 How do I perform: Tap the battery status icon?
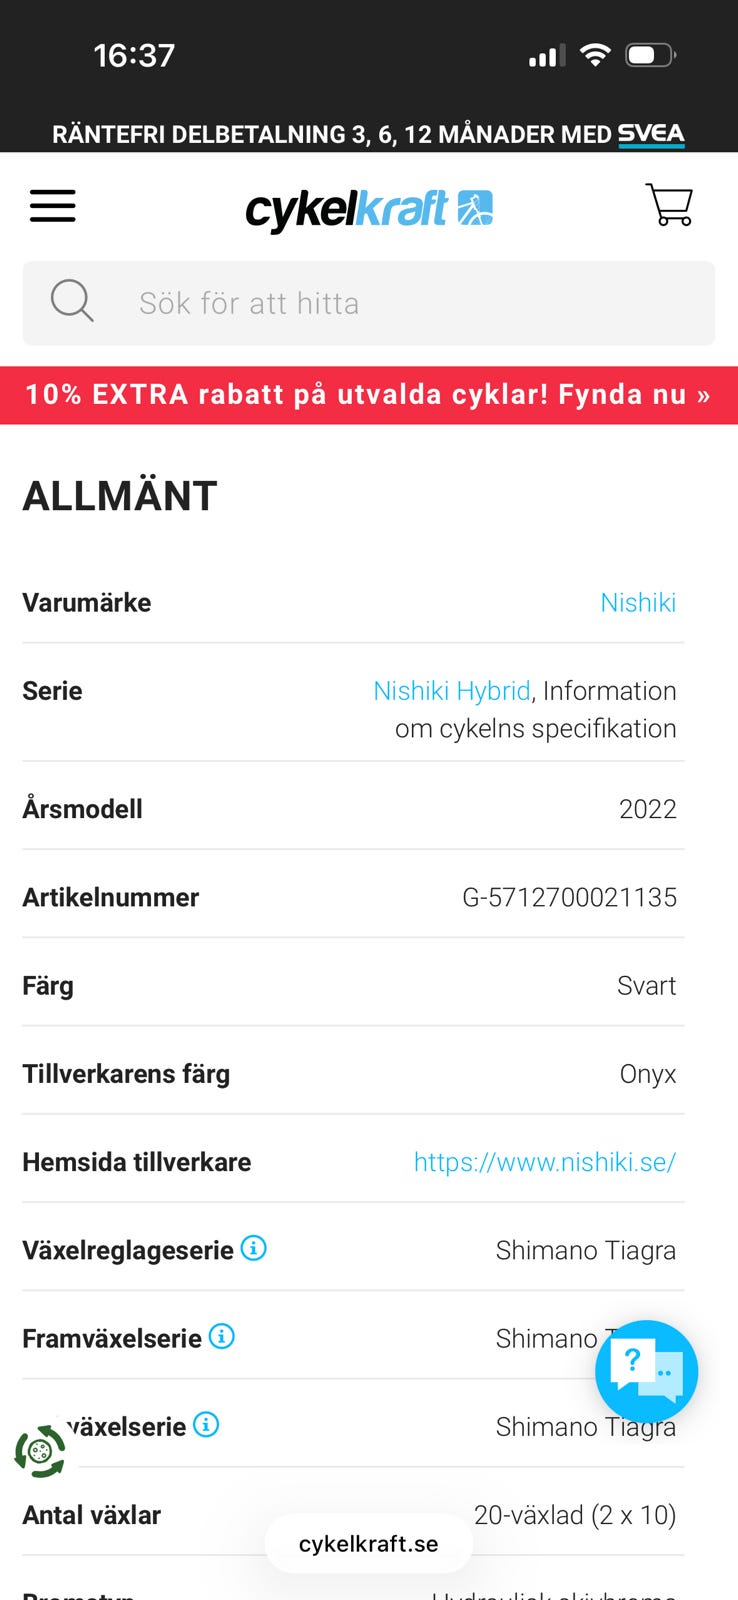click(x=650, y=55)
